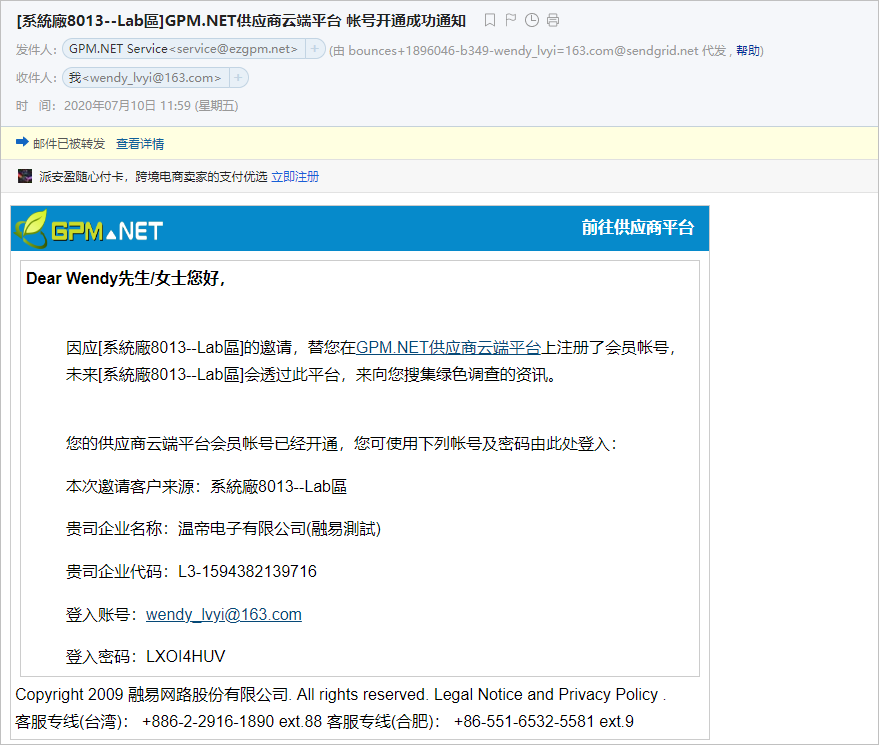Click the company code L3-1594382139716
This screenshot has height=745, width=879.
click(247, 571)
